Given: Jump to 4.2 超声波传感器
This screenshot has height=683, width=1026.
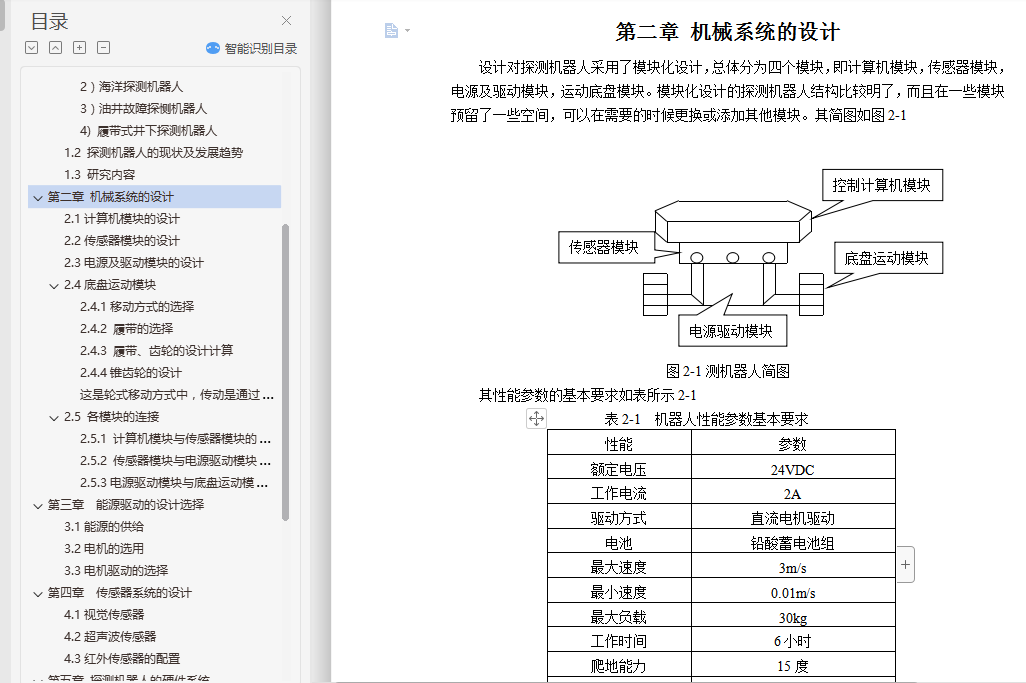Looking at the screenshot, I should pos(110,637).
